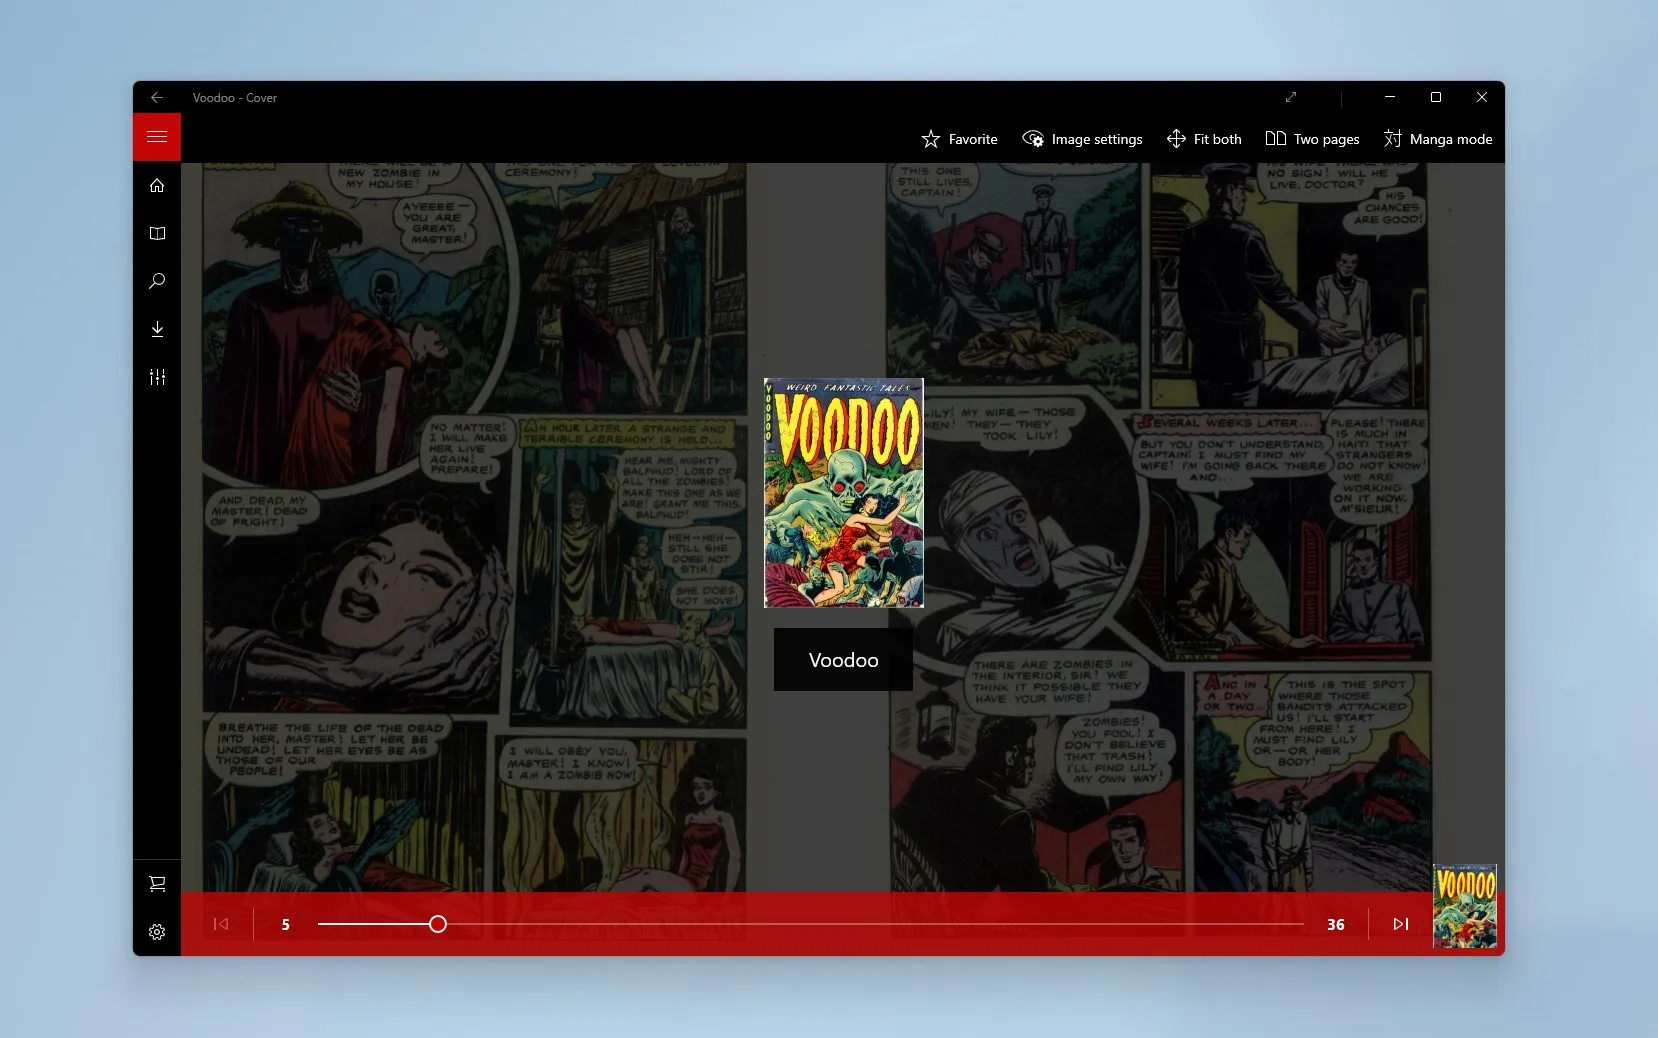Click the page slider thumb
Viewport: 1658px width, 1038px height.
click(x=438, y=924)
